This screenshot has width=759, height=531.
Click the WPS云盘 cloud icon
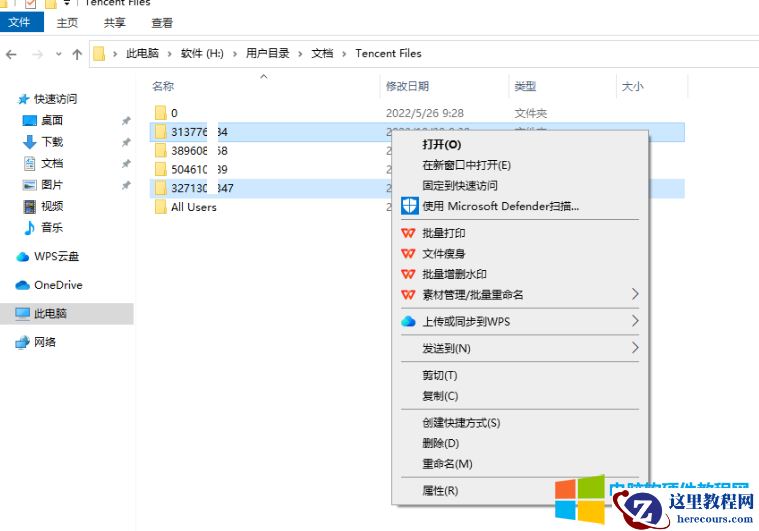22,257
